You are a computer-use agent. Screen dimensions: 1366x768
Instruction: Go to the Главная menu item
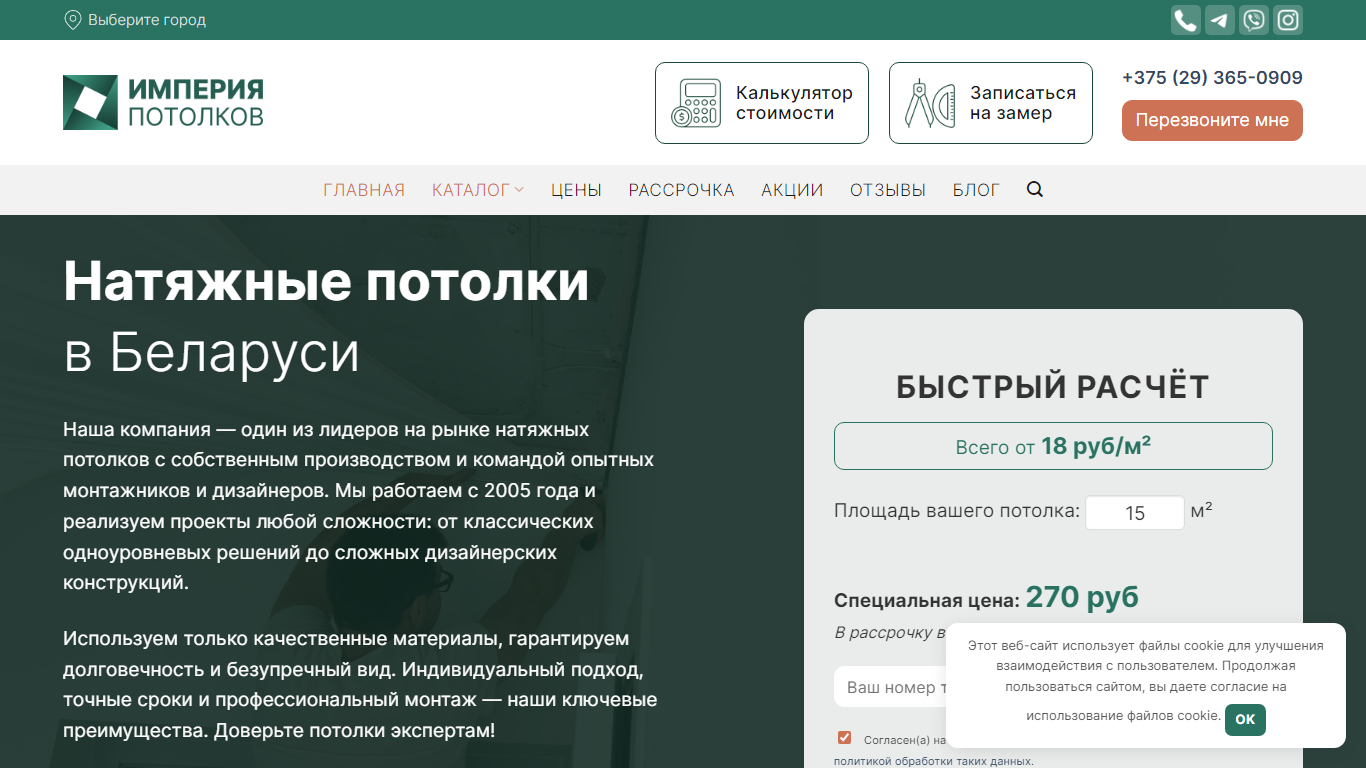pos(364,190)
